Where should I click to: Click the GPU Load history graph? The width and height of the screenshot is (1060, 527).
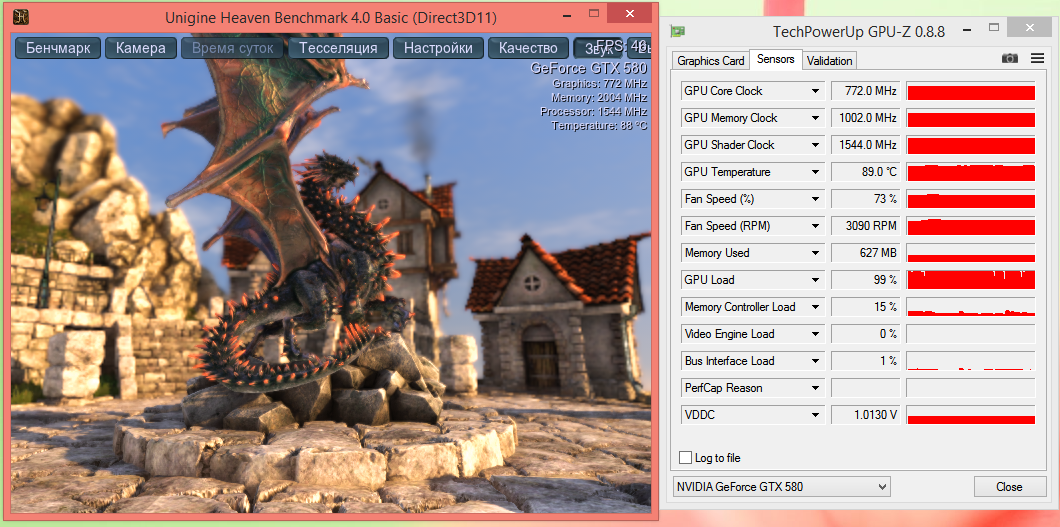(971, 280)
